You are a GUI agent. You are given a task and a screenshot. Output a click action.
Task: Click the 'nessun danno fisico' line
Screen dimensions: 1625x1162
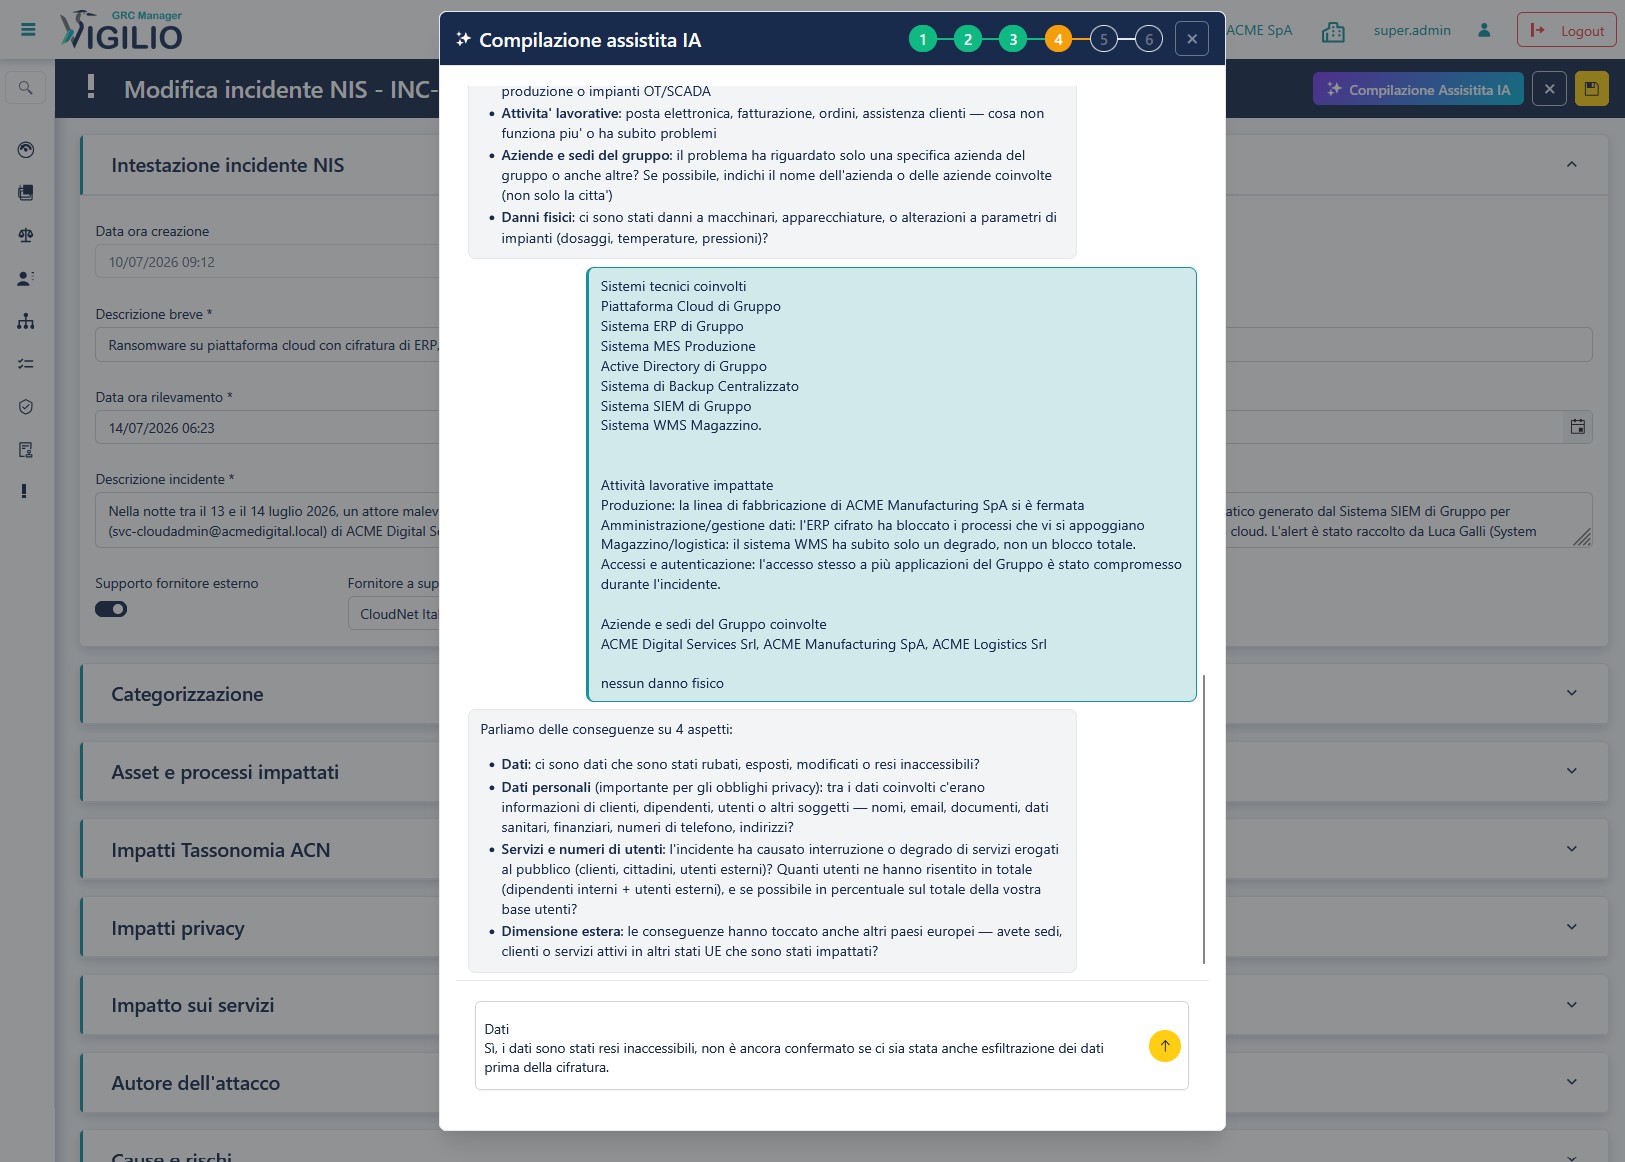(662, 683)
